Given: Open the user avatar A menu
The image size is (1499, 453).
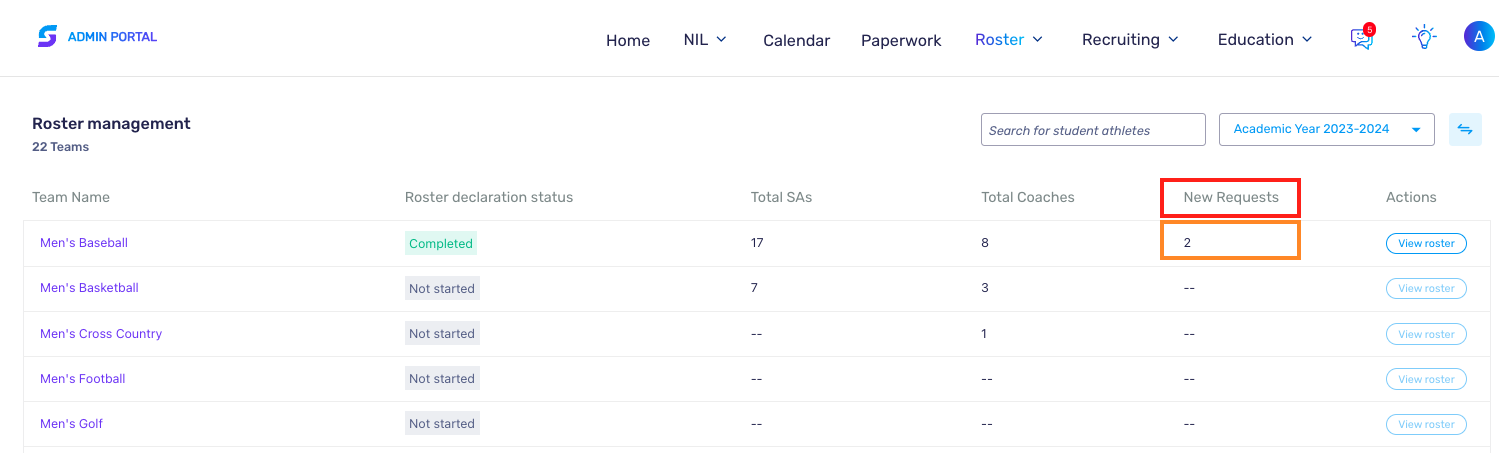Looking at the screenshot, I should (x=1479, y=37).
